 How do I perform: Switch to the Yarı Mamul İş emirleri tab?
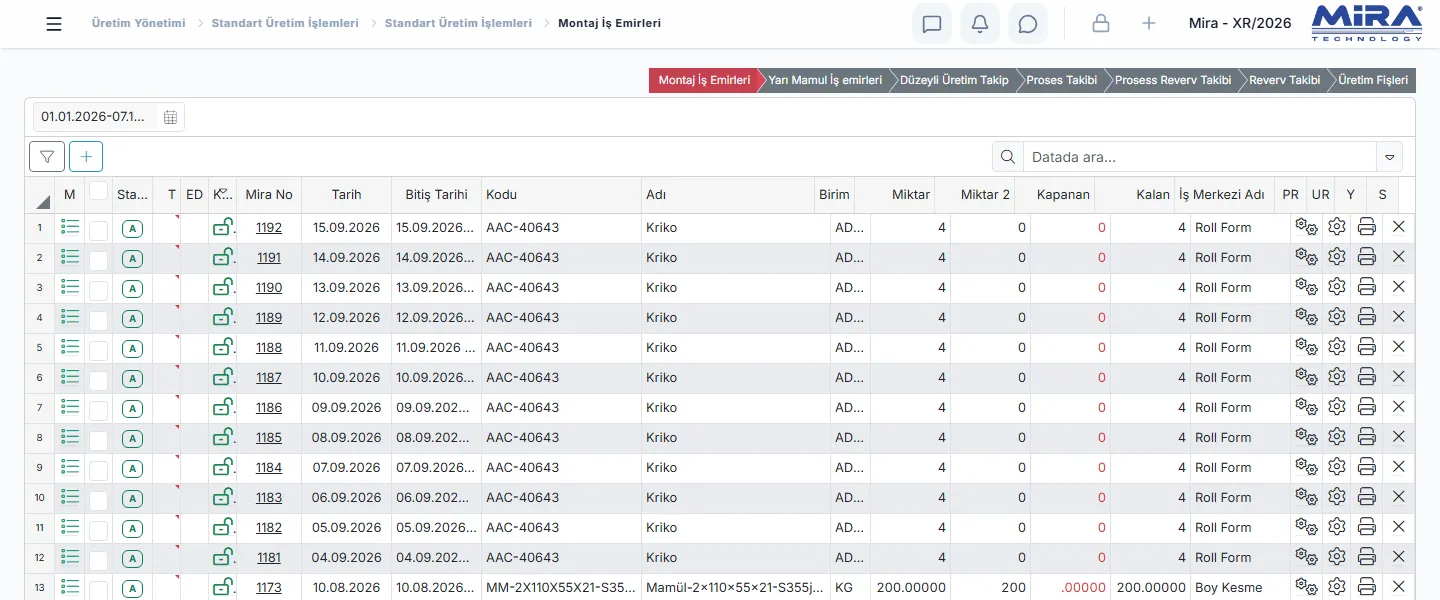tap(825, 80)
